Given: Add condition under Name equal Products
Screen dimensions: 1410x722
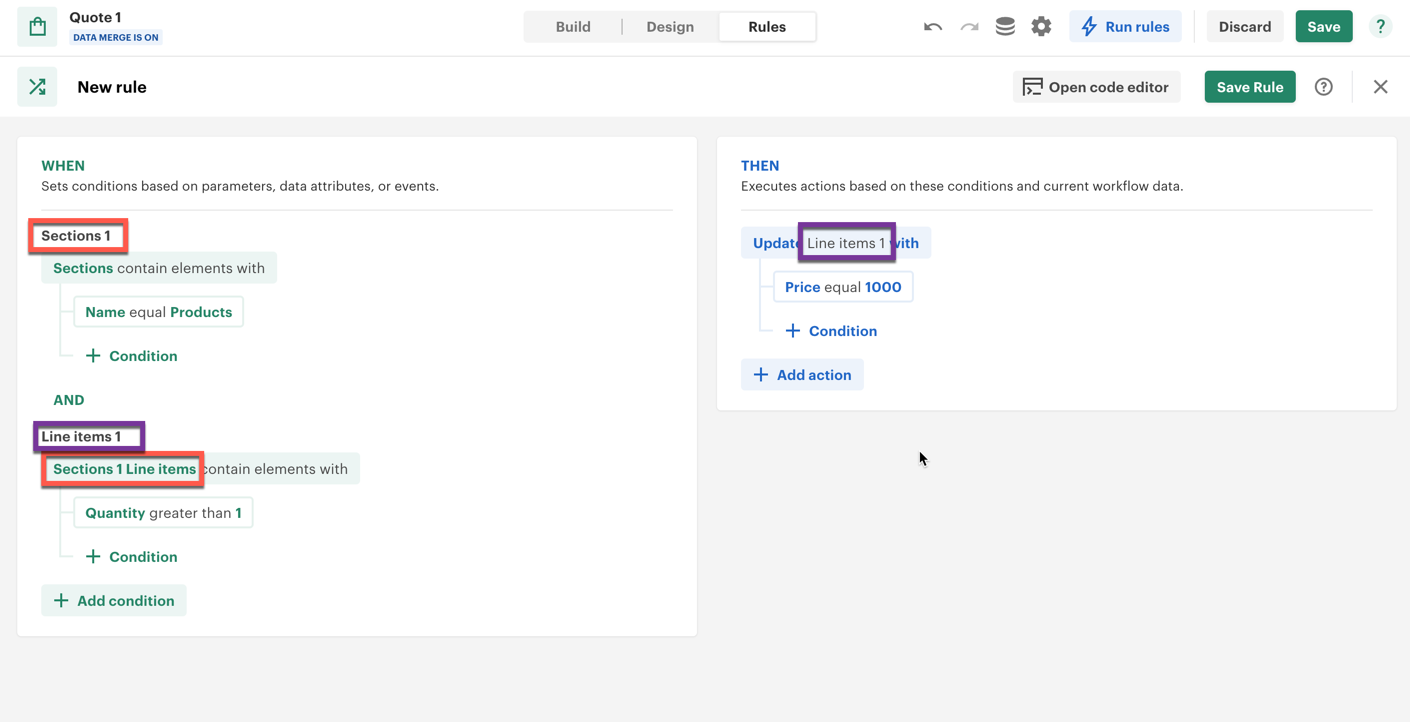Looking at the screenshot, I should pos(131,356).
